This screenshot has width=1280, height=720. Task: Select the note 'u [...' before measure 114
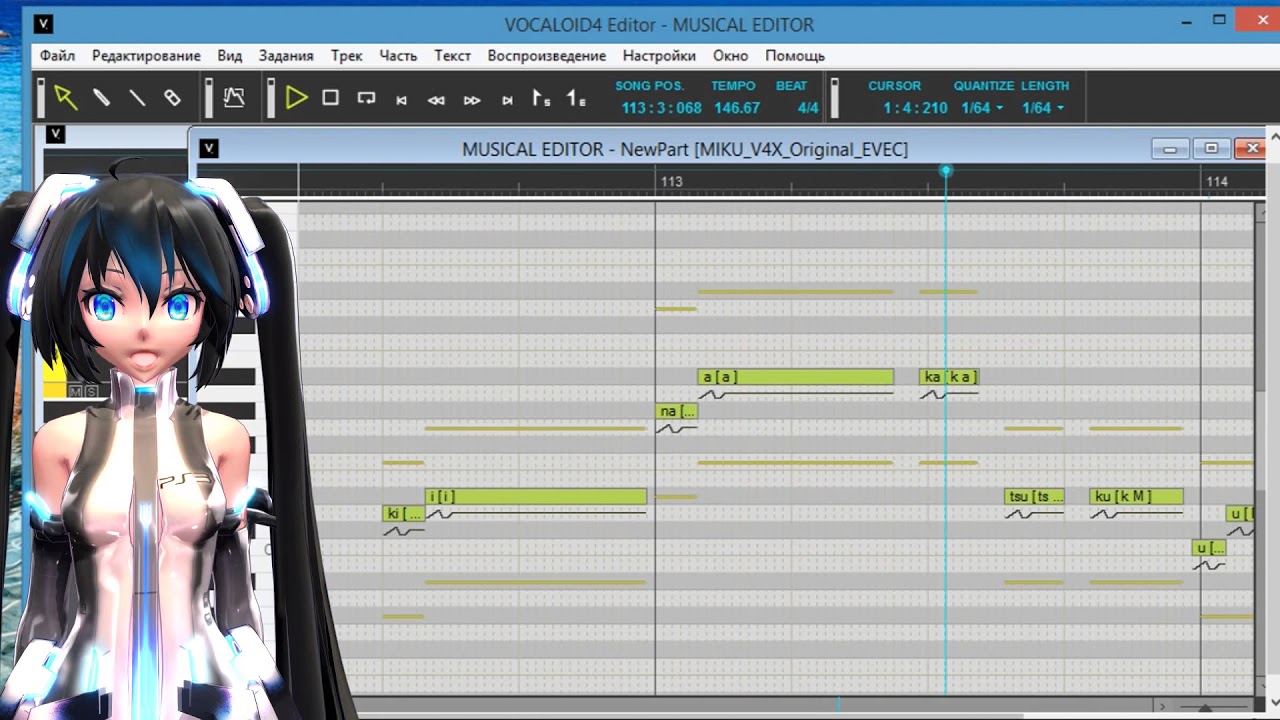pos(1209,547)
